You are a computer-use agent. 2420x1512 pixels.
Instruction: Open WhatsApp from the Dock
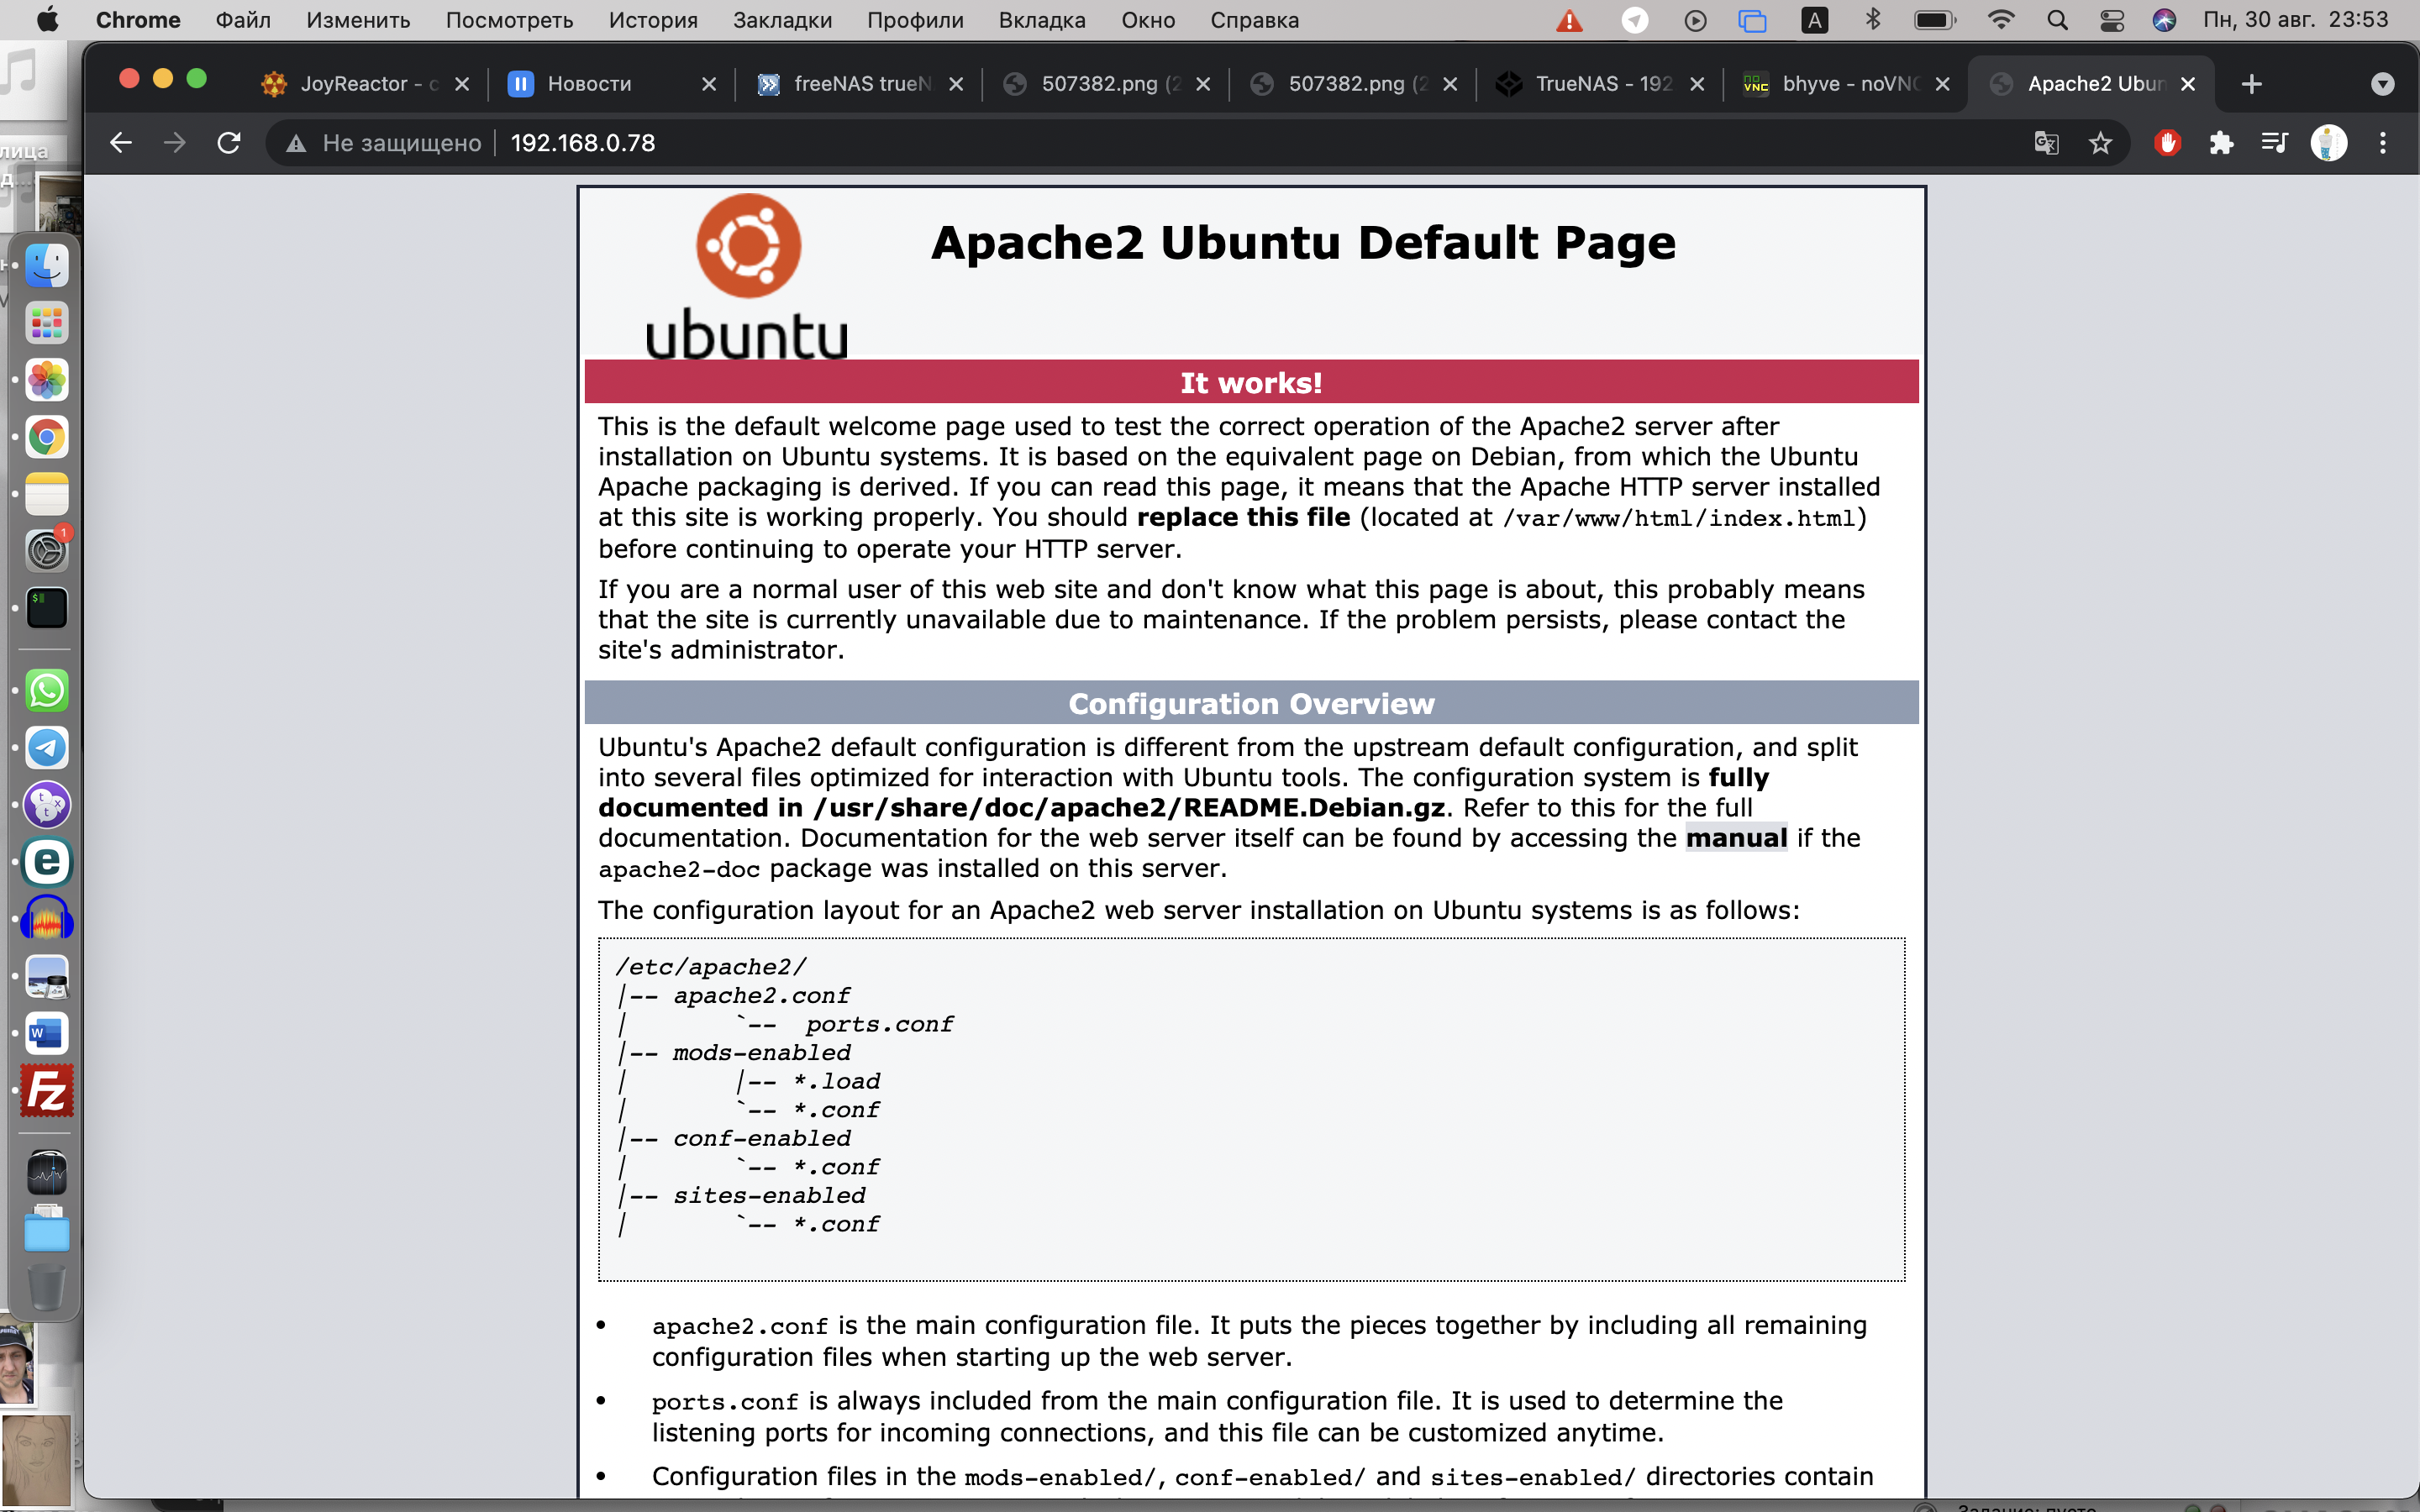click(x=47, y=691)
